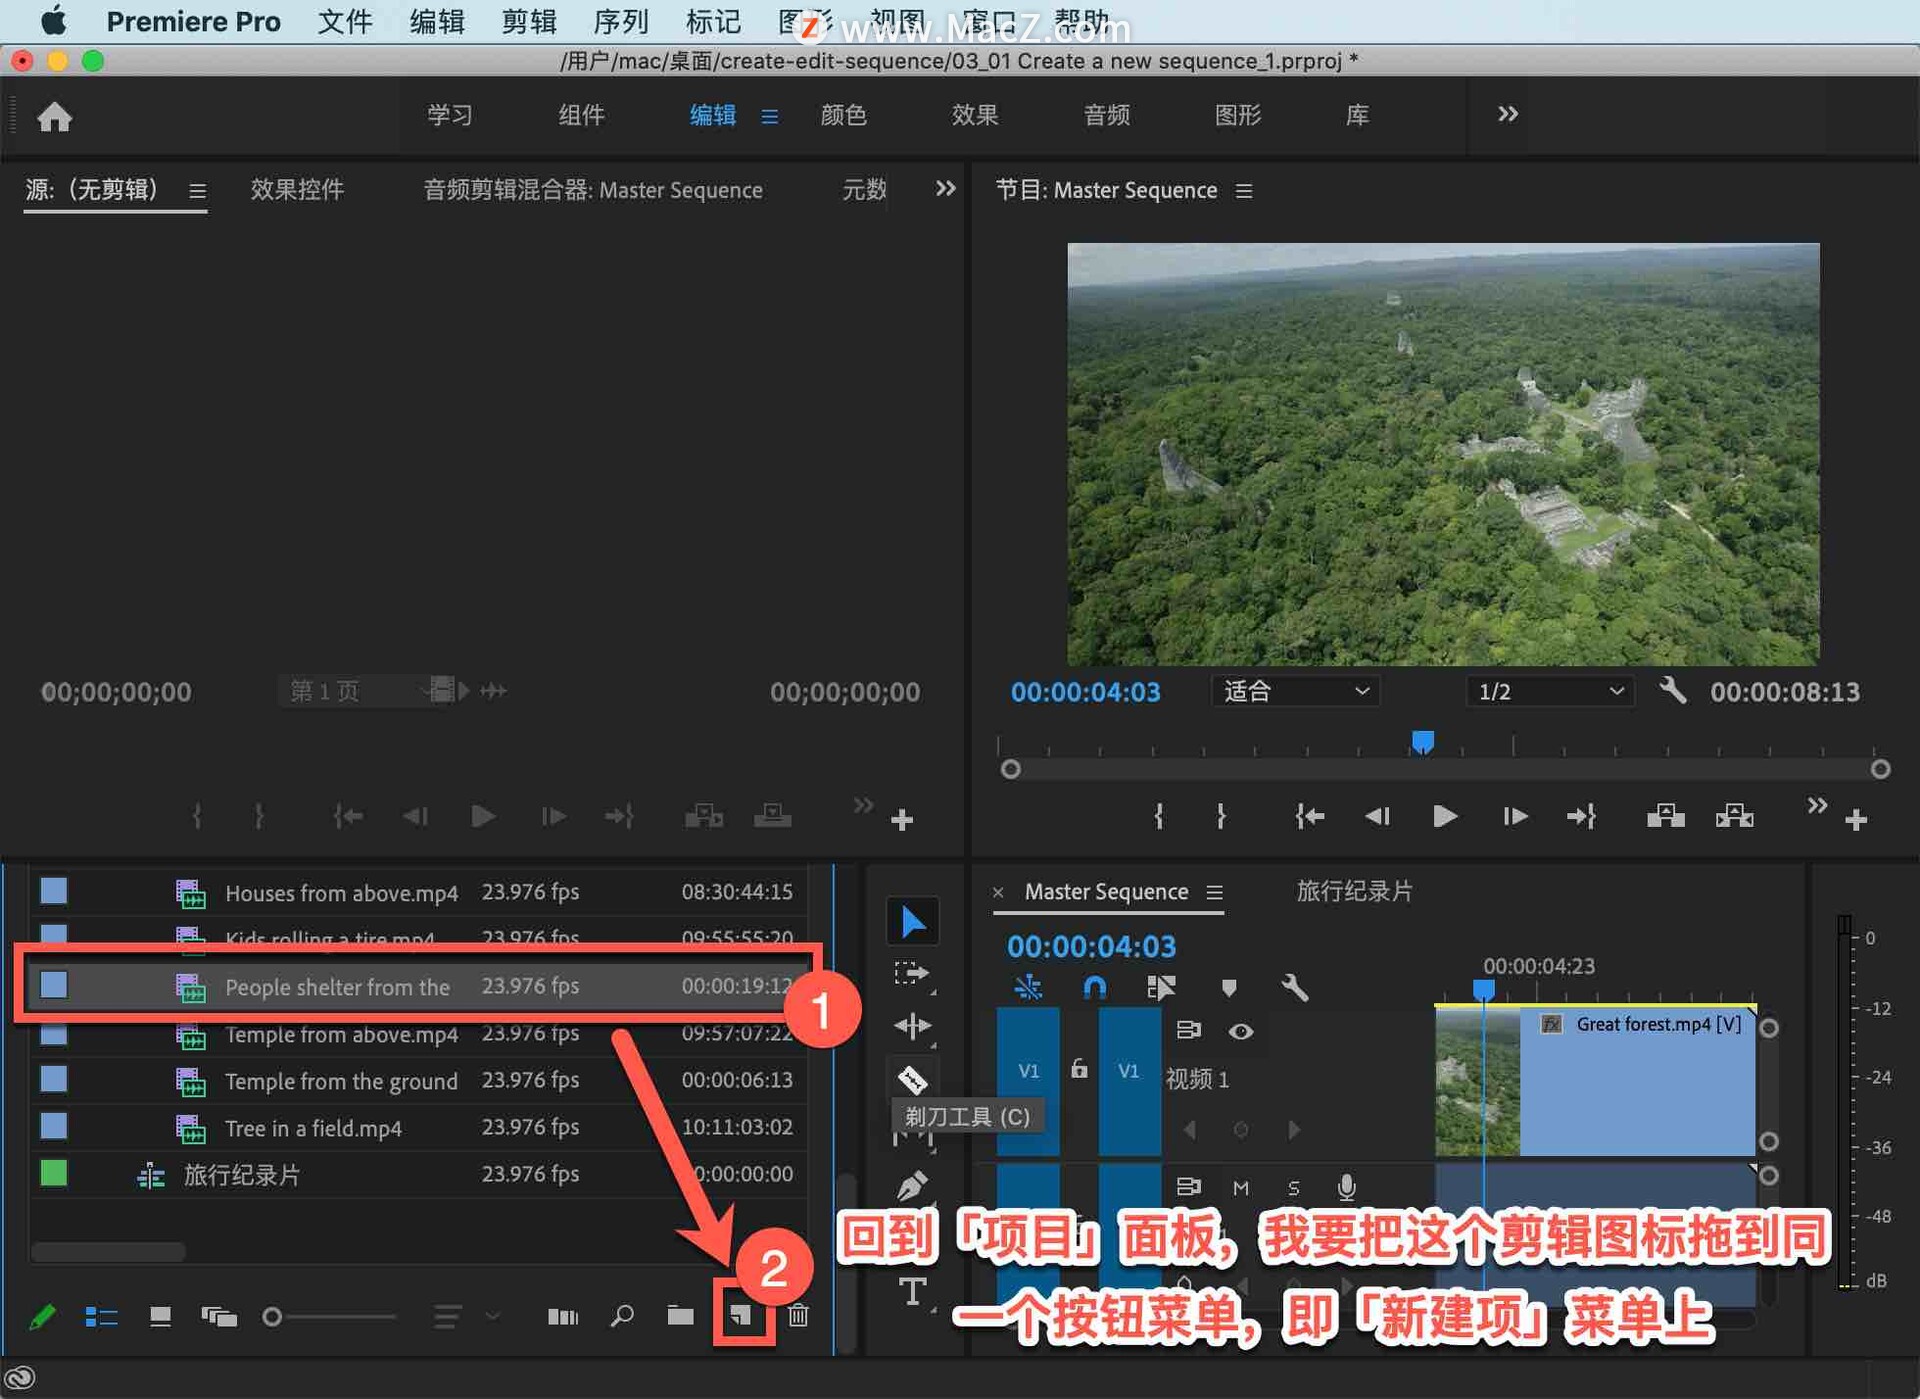1920x1399 pixels.
Task: Select the Type tool
Action: tap(912, 1291)
